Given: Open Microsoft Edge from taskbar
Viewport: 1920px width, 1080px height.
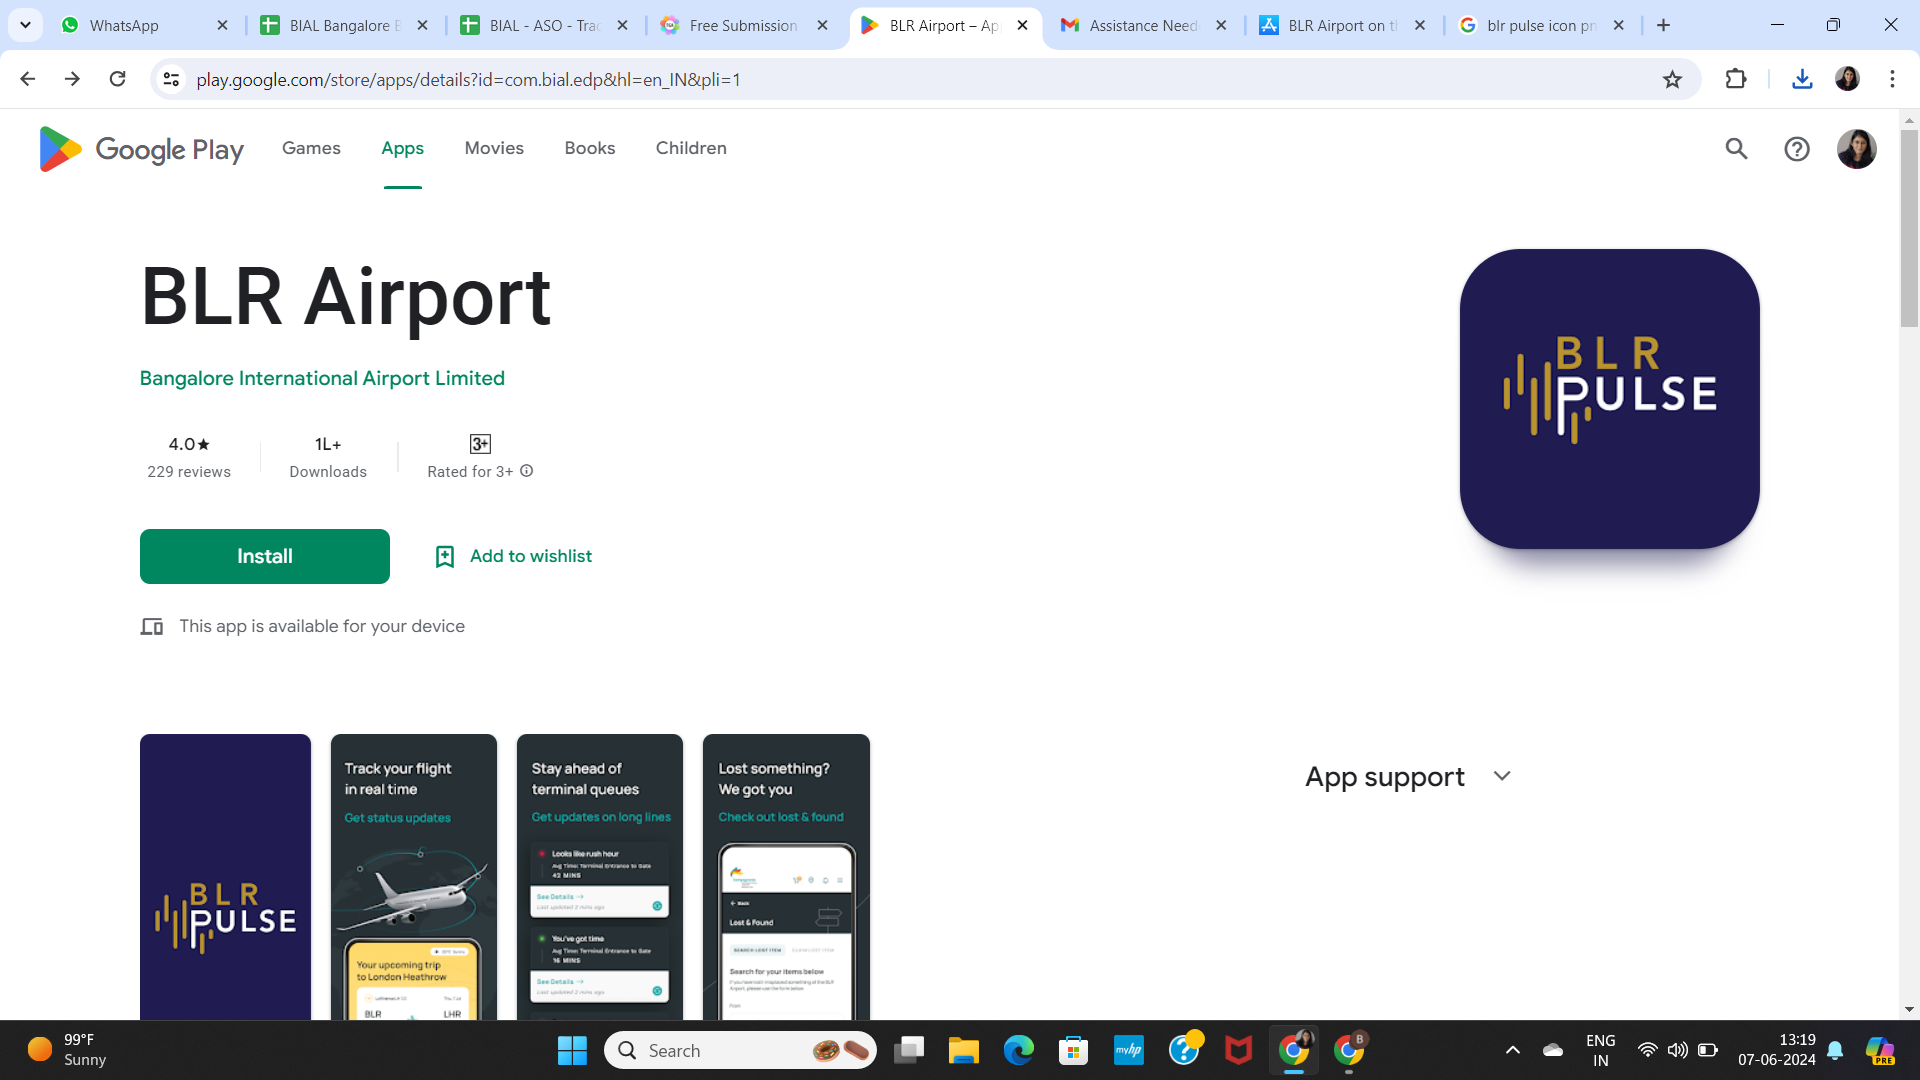Looking at the screenshot, I should (1018, 1050).
